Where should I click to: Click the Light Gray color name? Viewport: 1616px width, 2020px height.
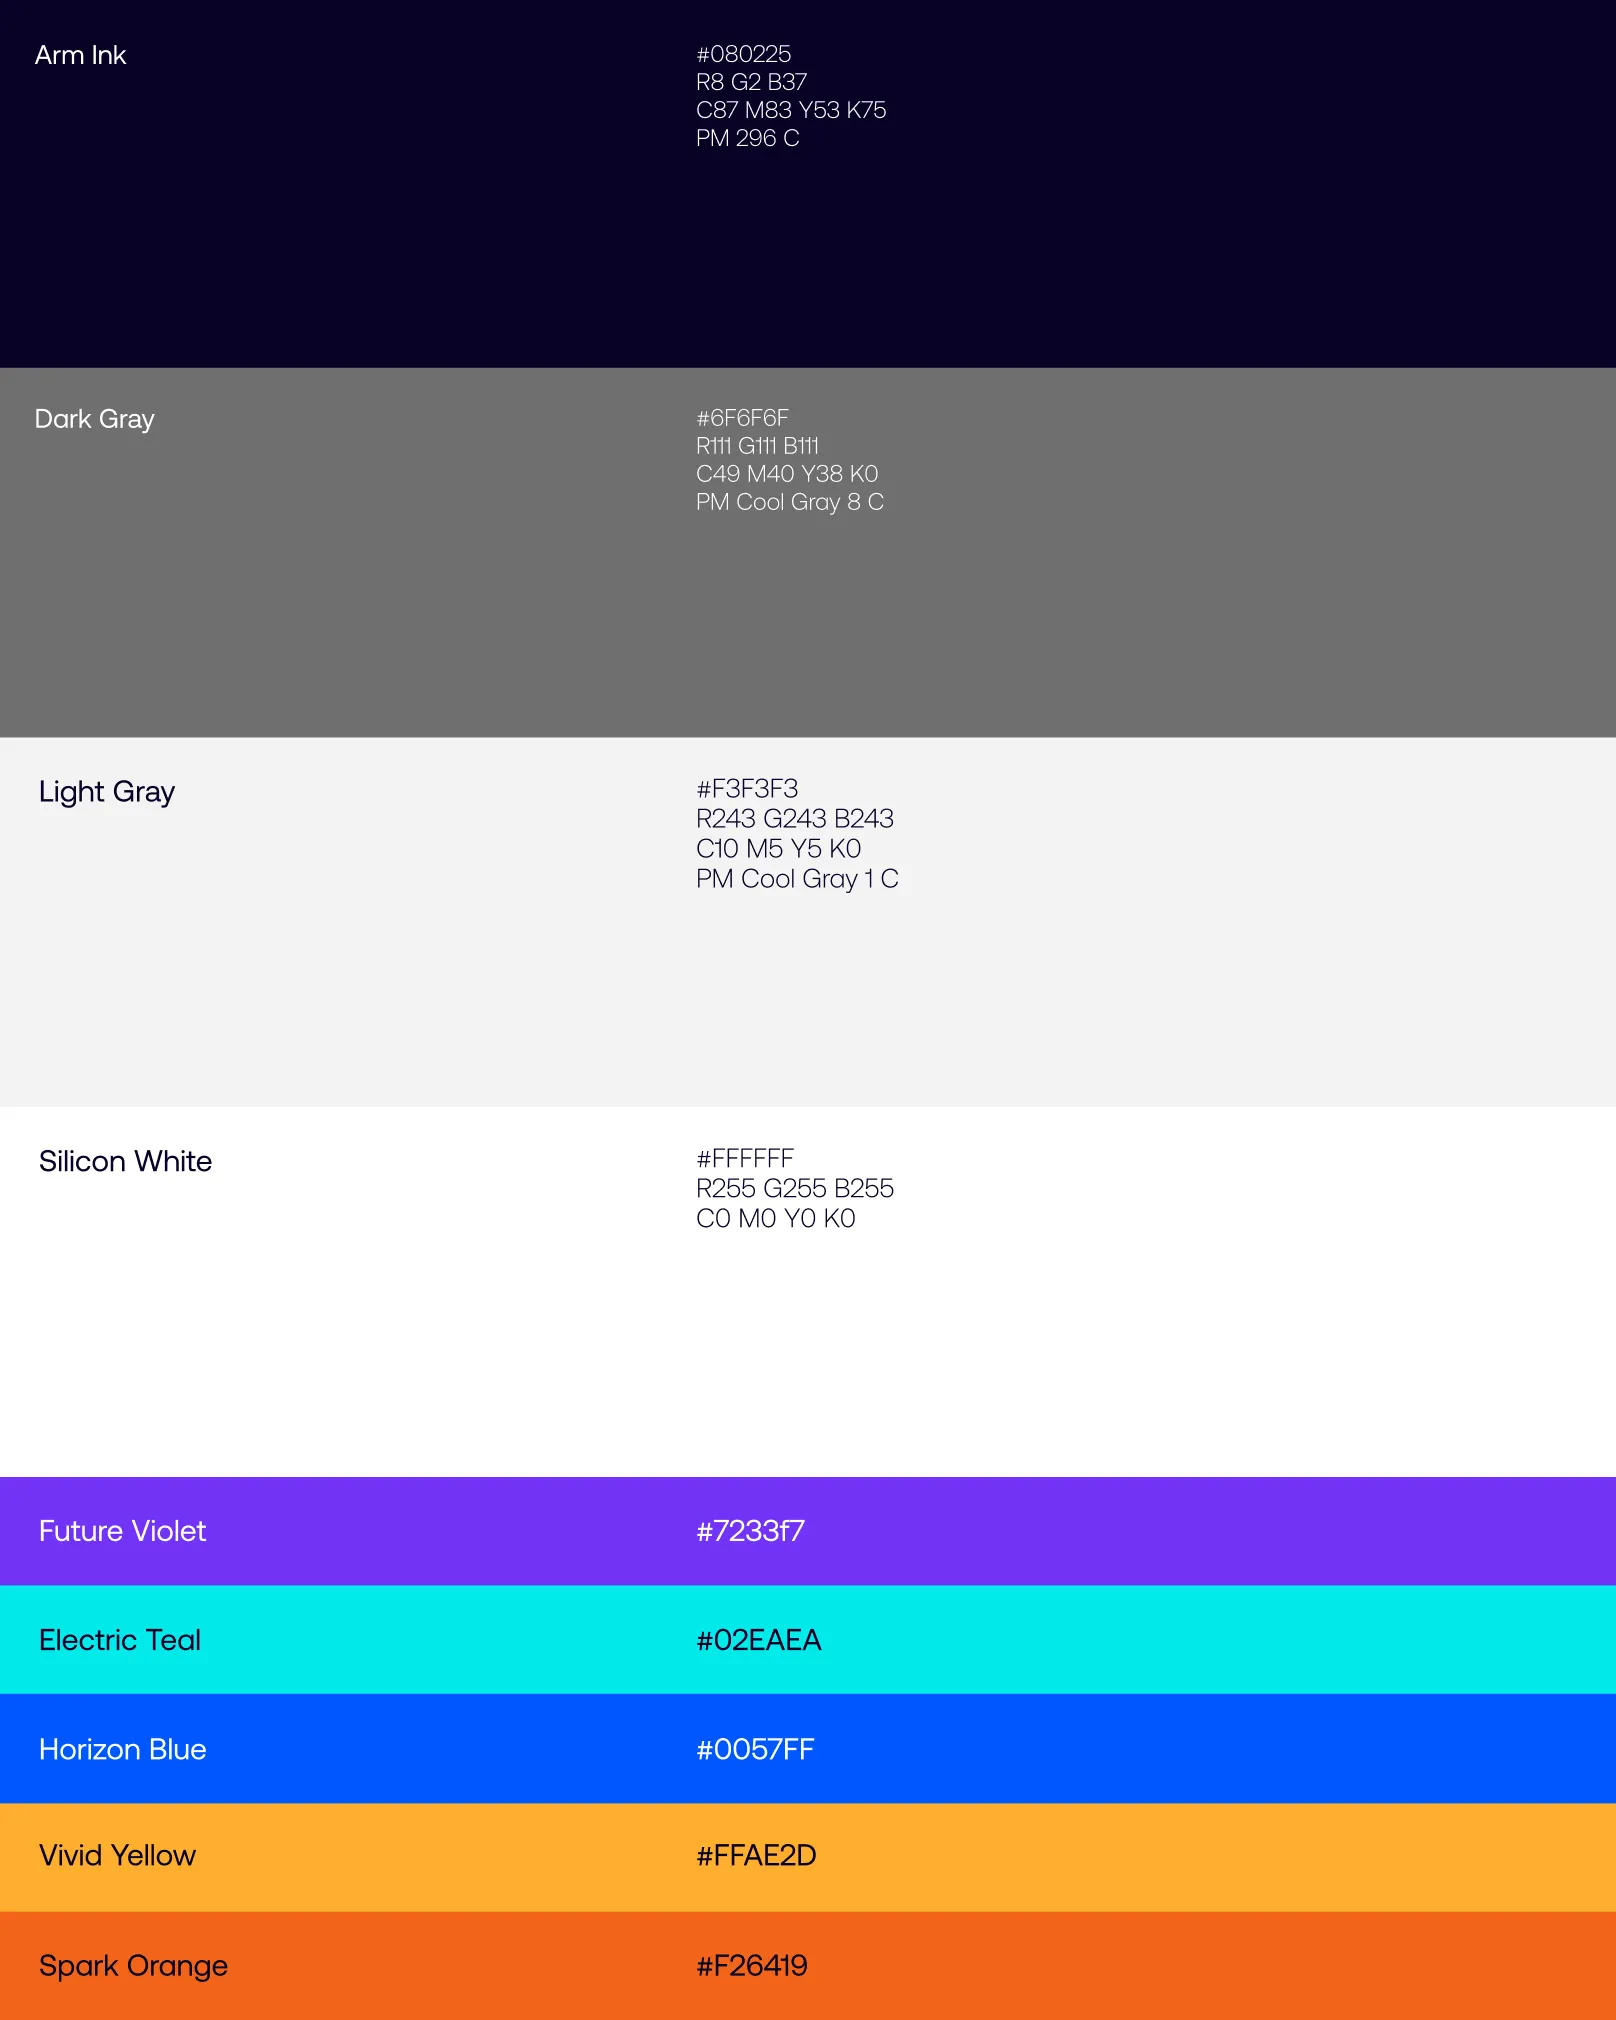[x=107, y=791]
